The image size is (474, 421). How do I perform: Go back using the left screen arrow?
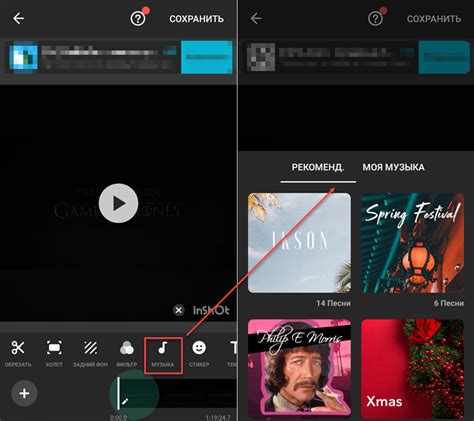(18, 18)
